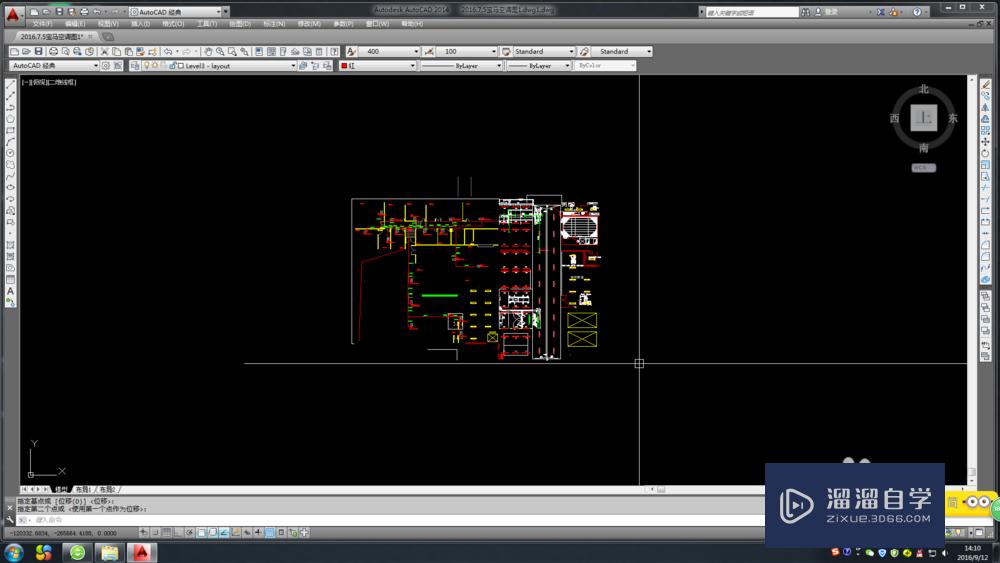
Task: Open AutoCAD 经典 workspace dropdown in title bar
Action: pyautogui.click(x=176, y=12)
